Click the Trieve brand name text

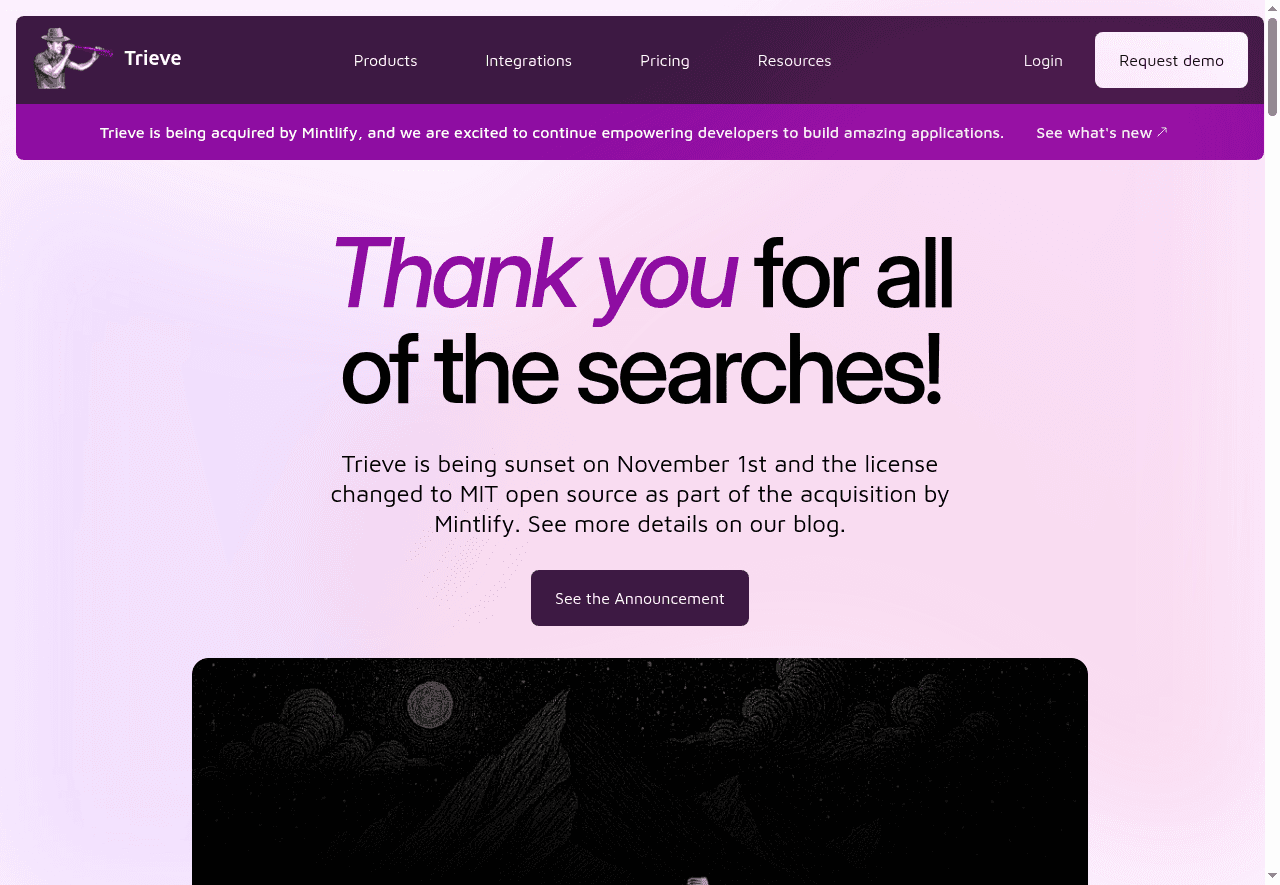tap(153, 59)
